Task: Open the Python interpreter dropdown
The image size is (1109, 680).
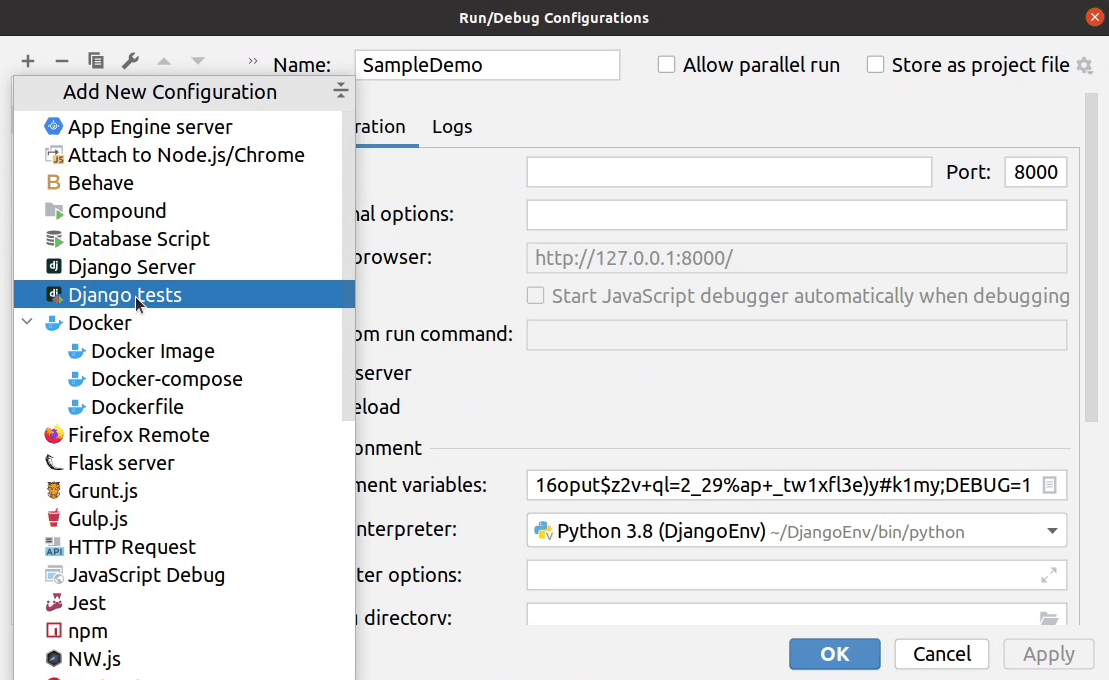Action: 1052,531
